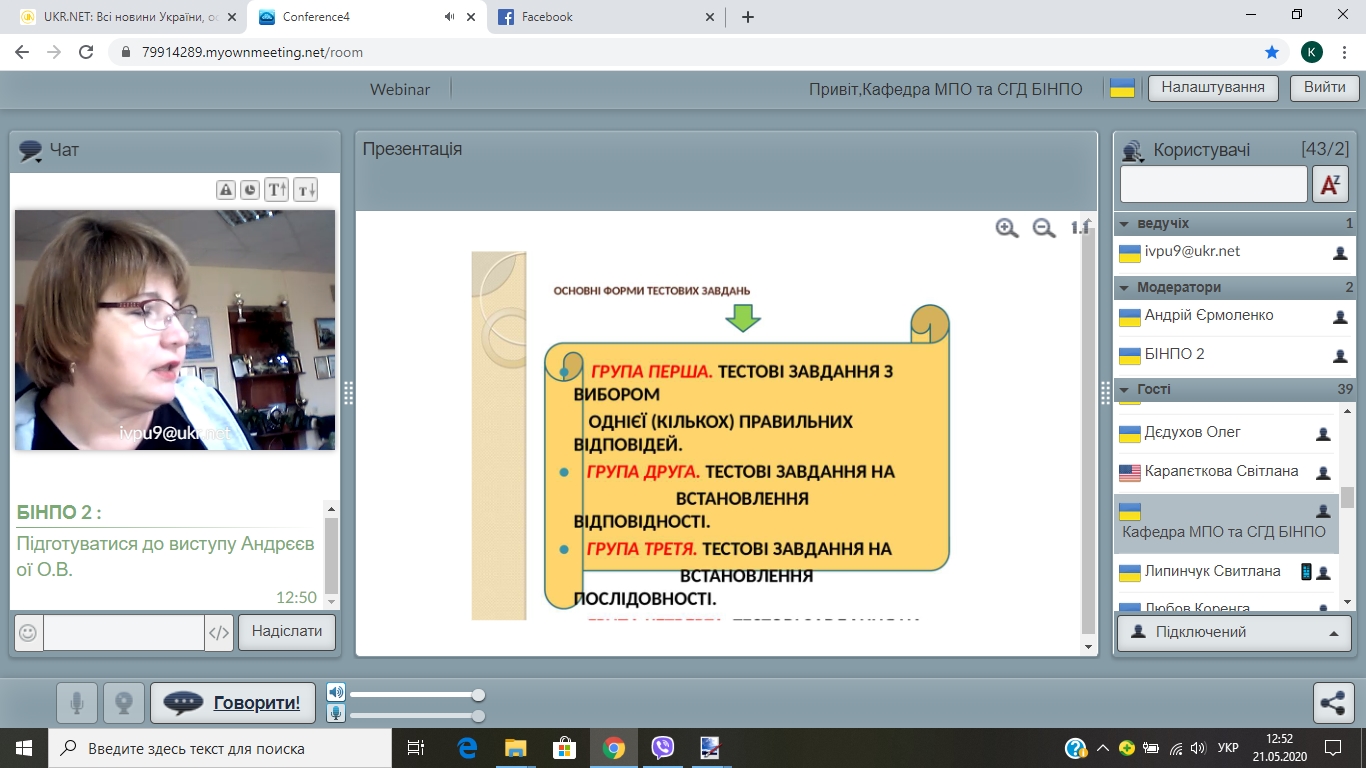Viewport: 1366px width, 768px height.
Task: Click the share icon at bottom right
Action: (1333, 703)
